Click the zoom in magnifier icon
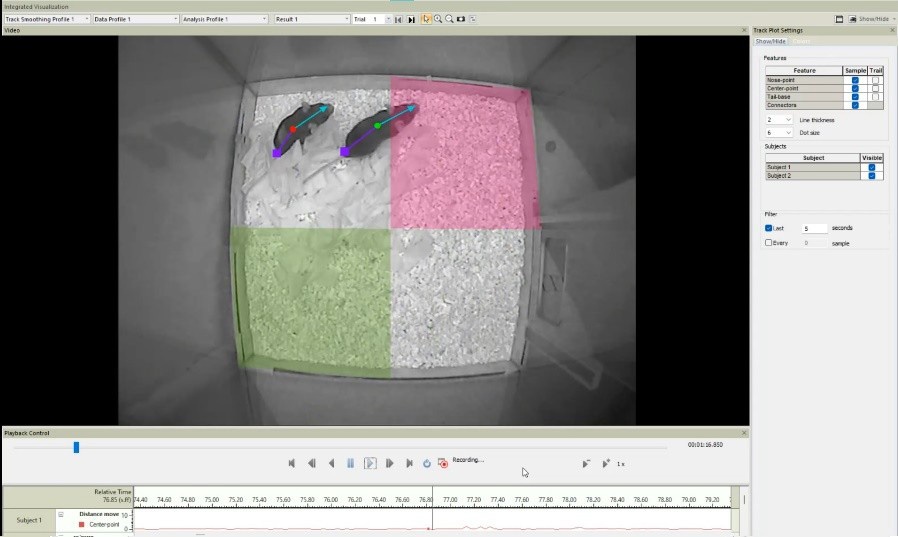 click(438, 19)
